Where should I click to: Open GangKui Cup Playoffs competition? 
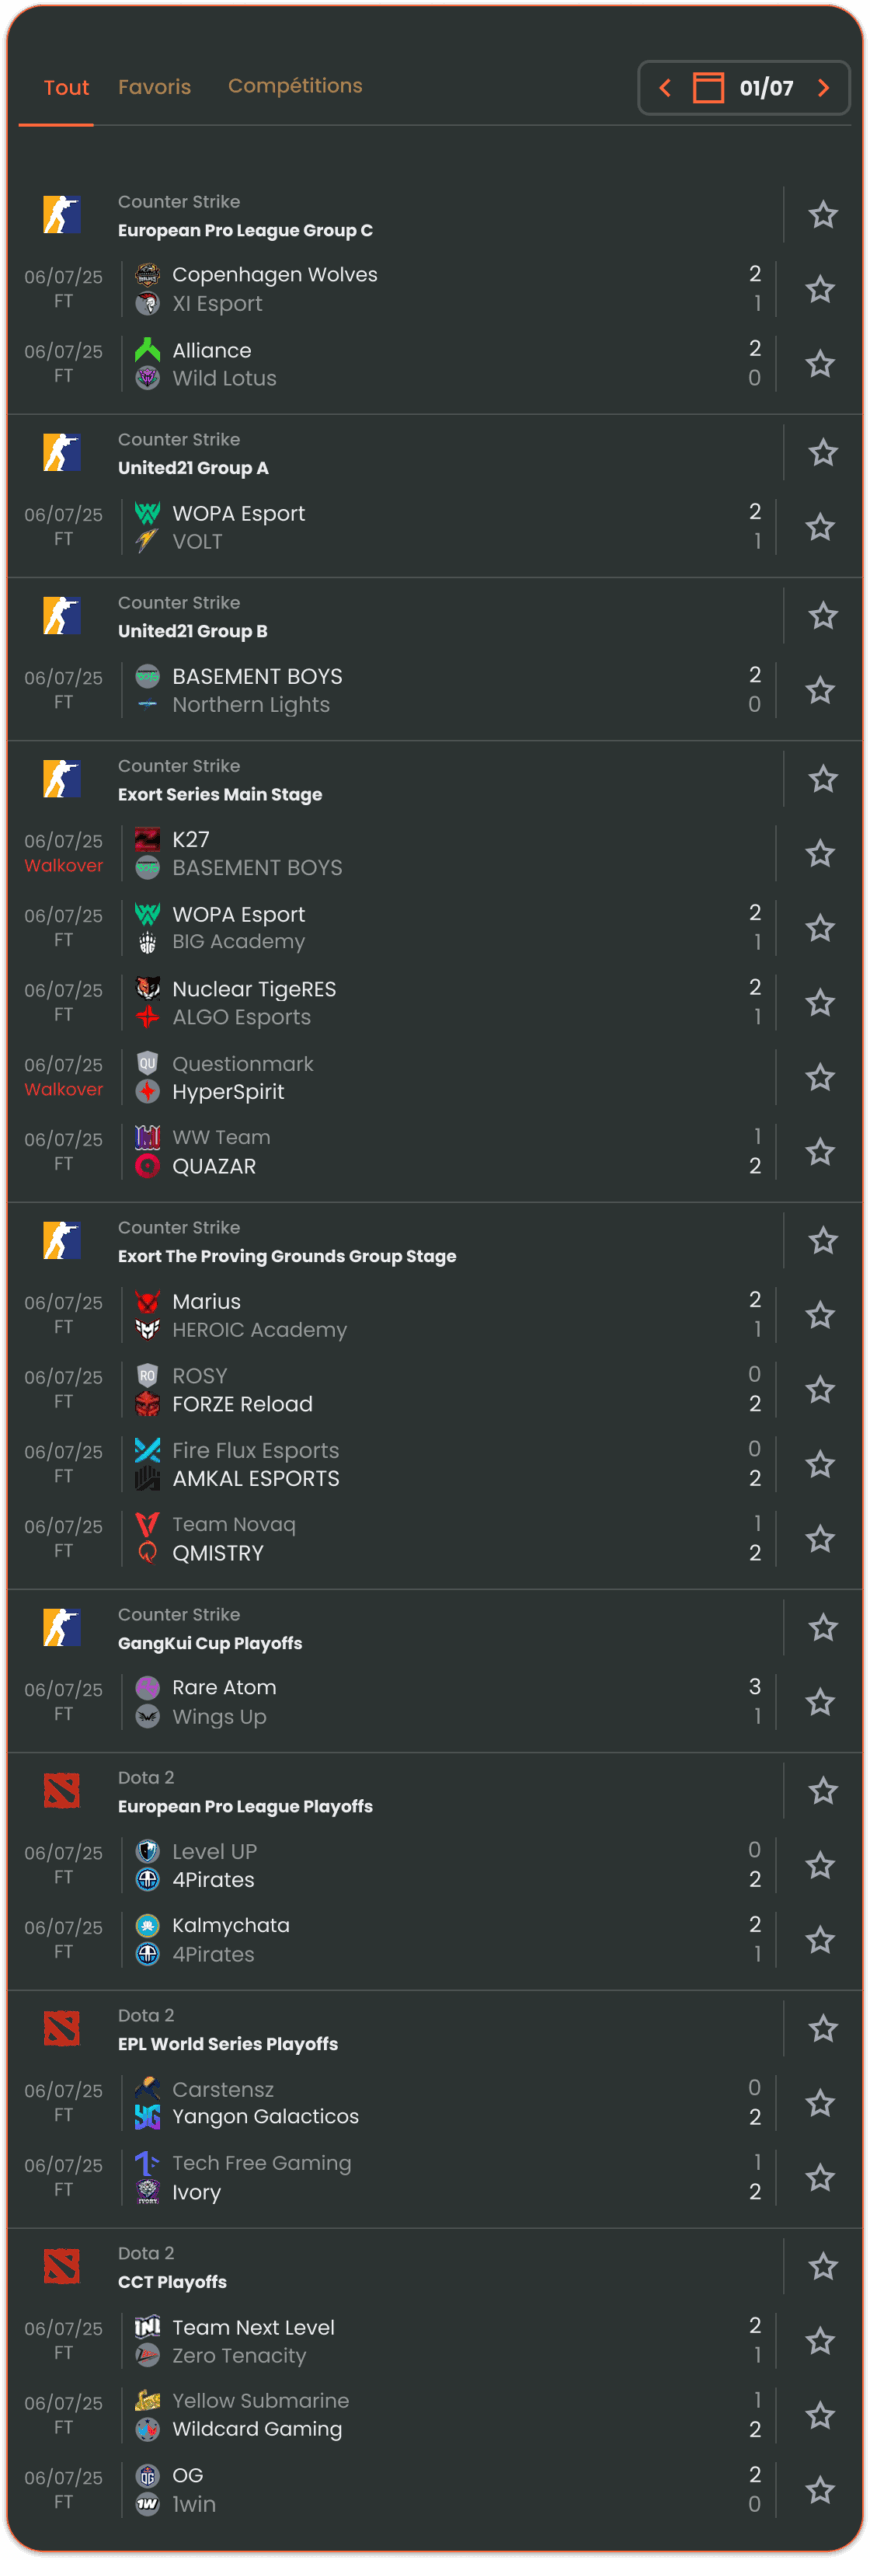pyautogui.click(x=210, y=1644)
